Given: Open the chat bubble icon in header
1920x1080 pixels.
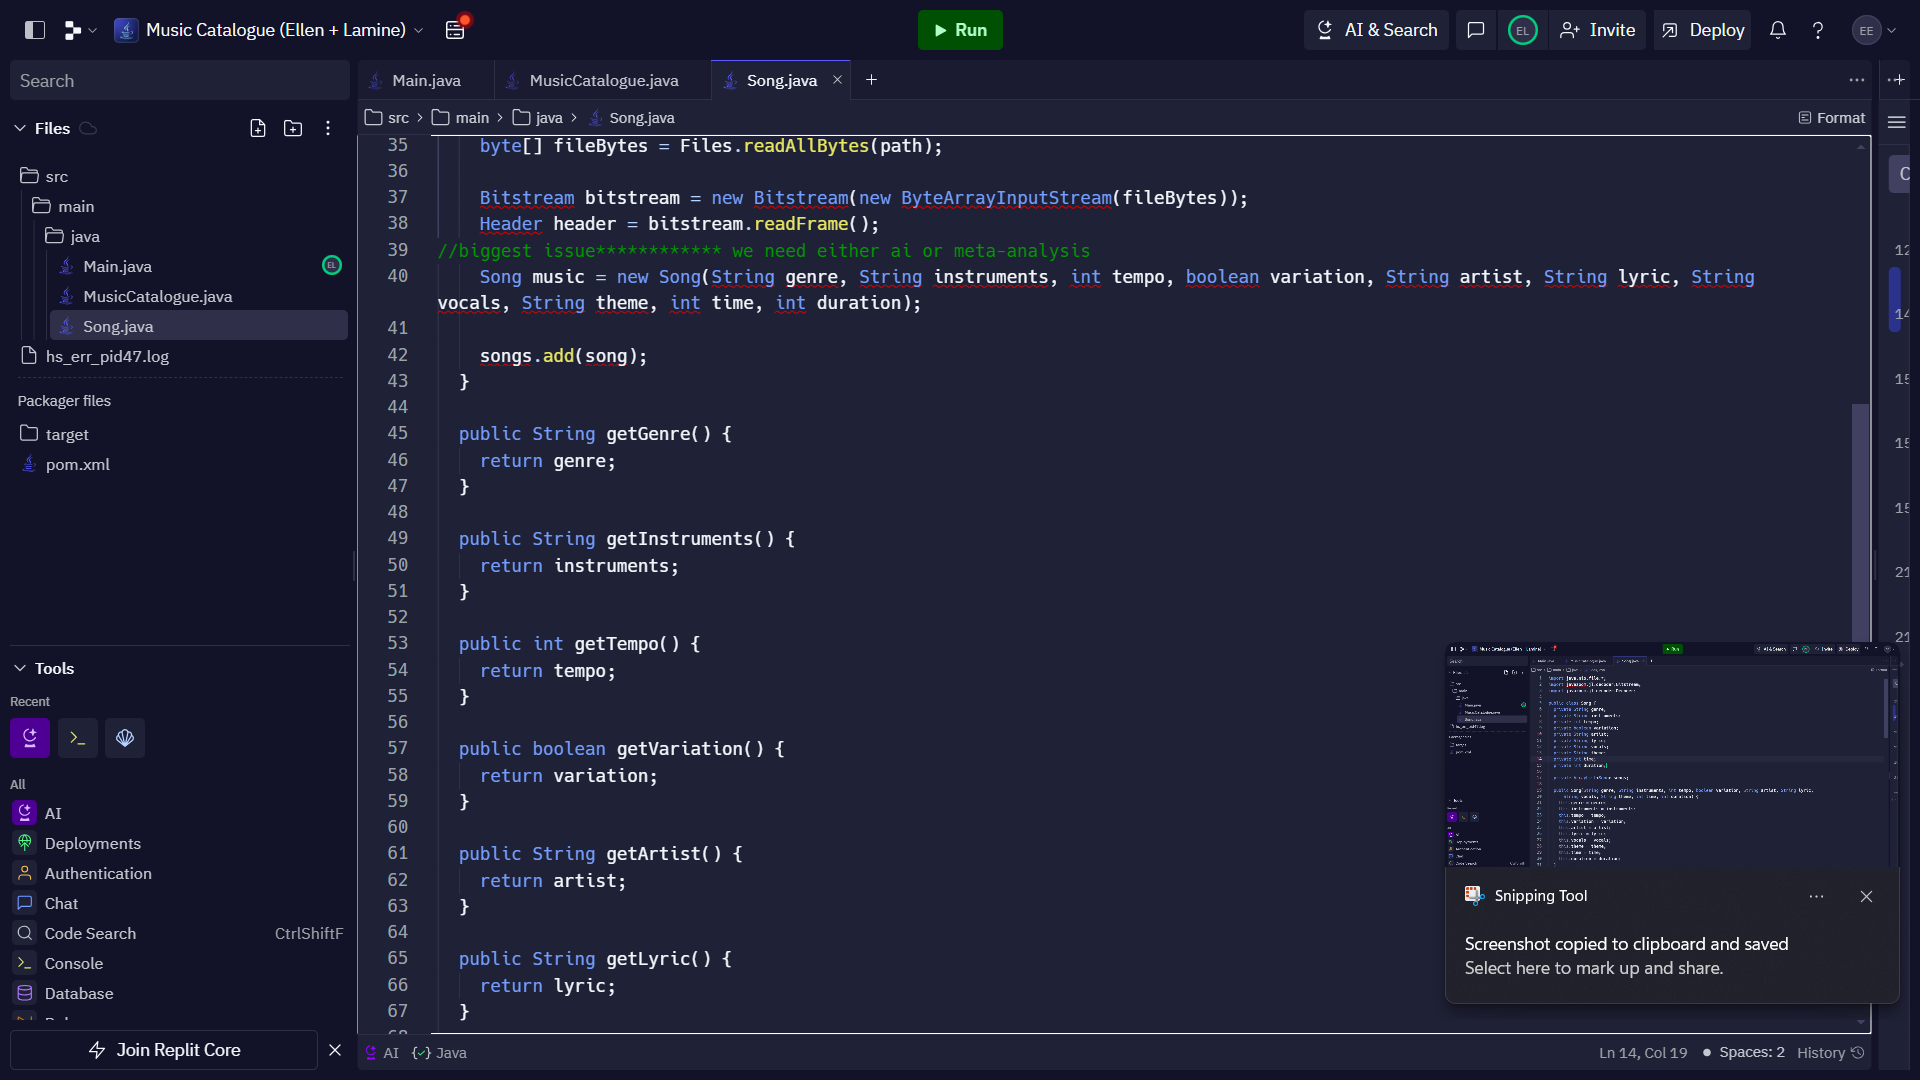Looking at the screenshot, I should (1476, 30).
